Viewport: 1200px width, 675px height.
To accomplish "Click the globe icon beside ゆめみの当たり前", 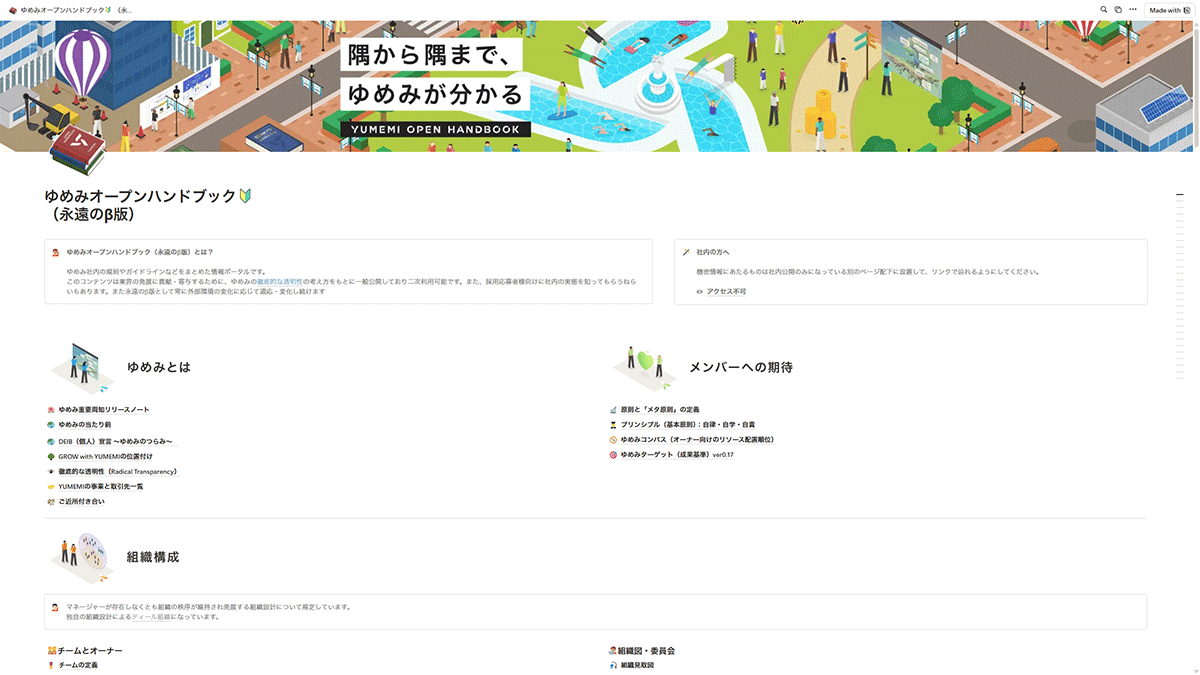I will [51, 425].
